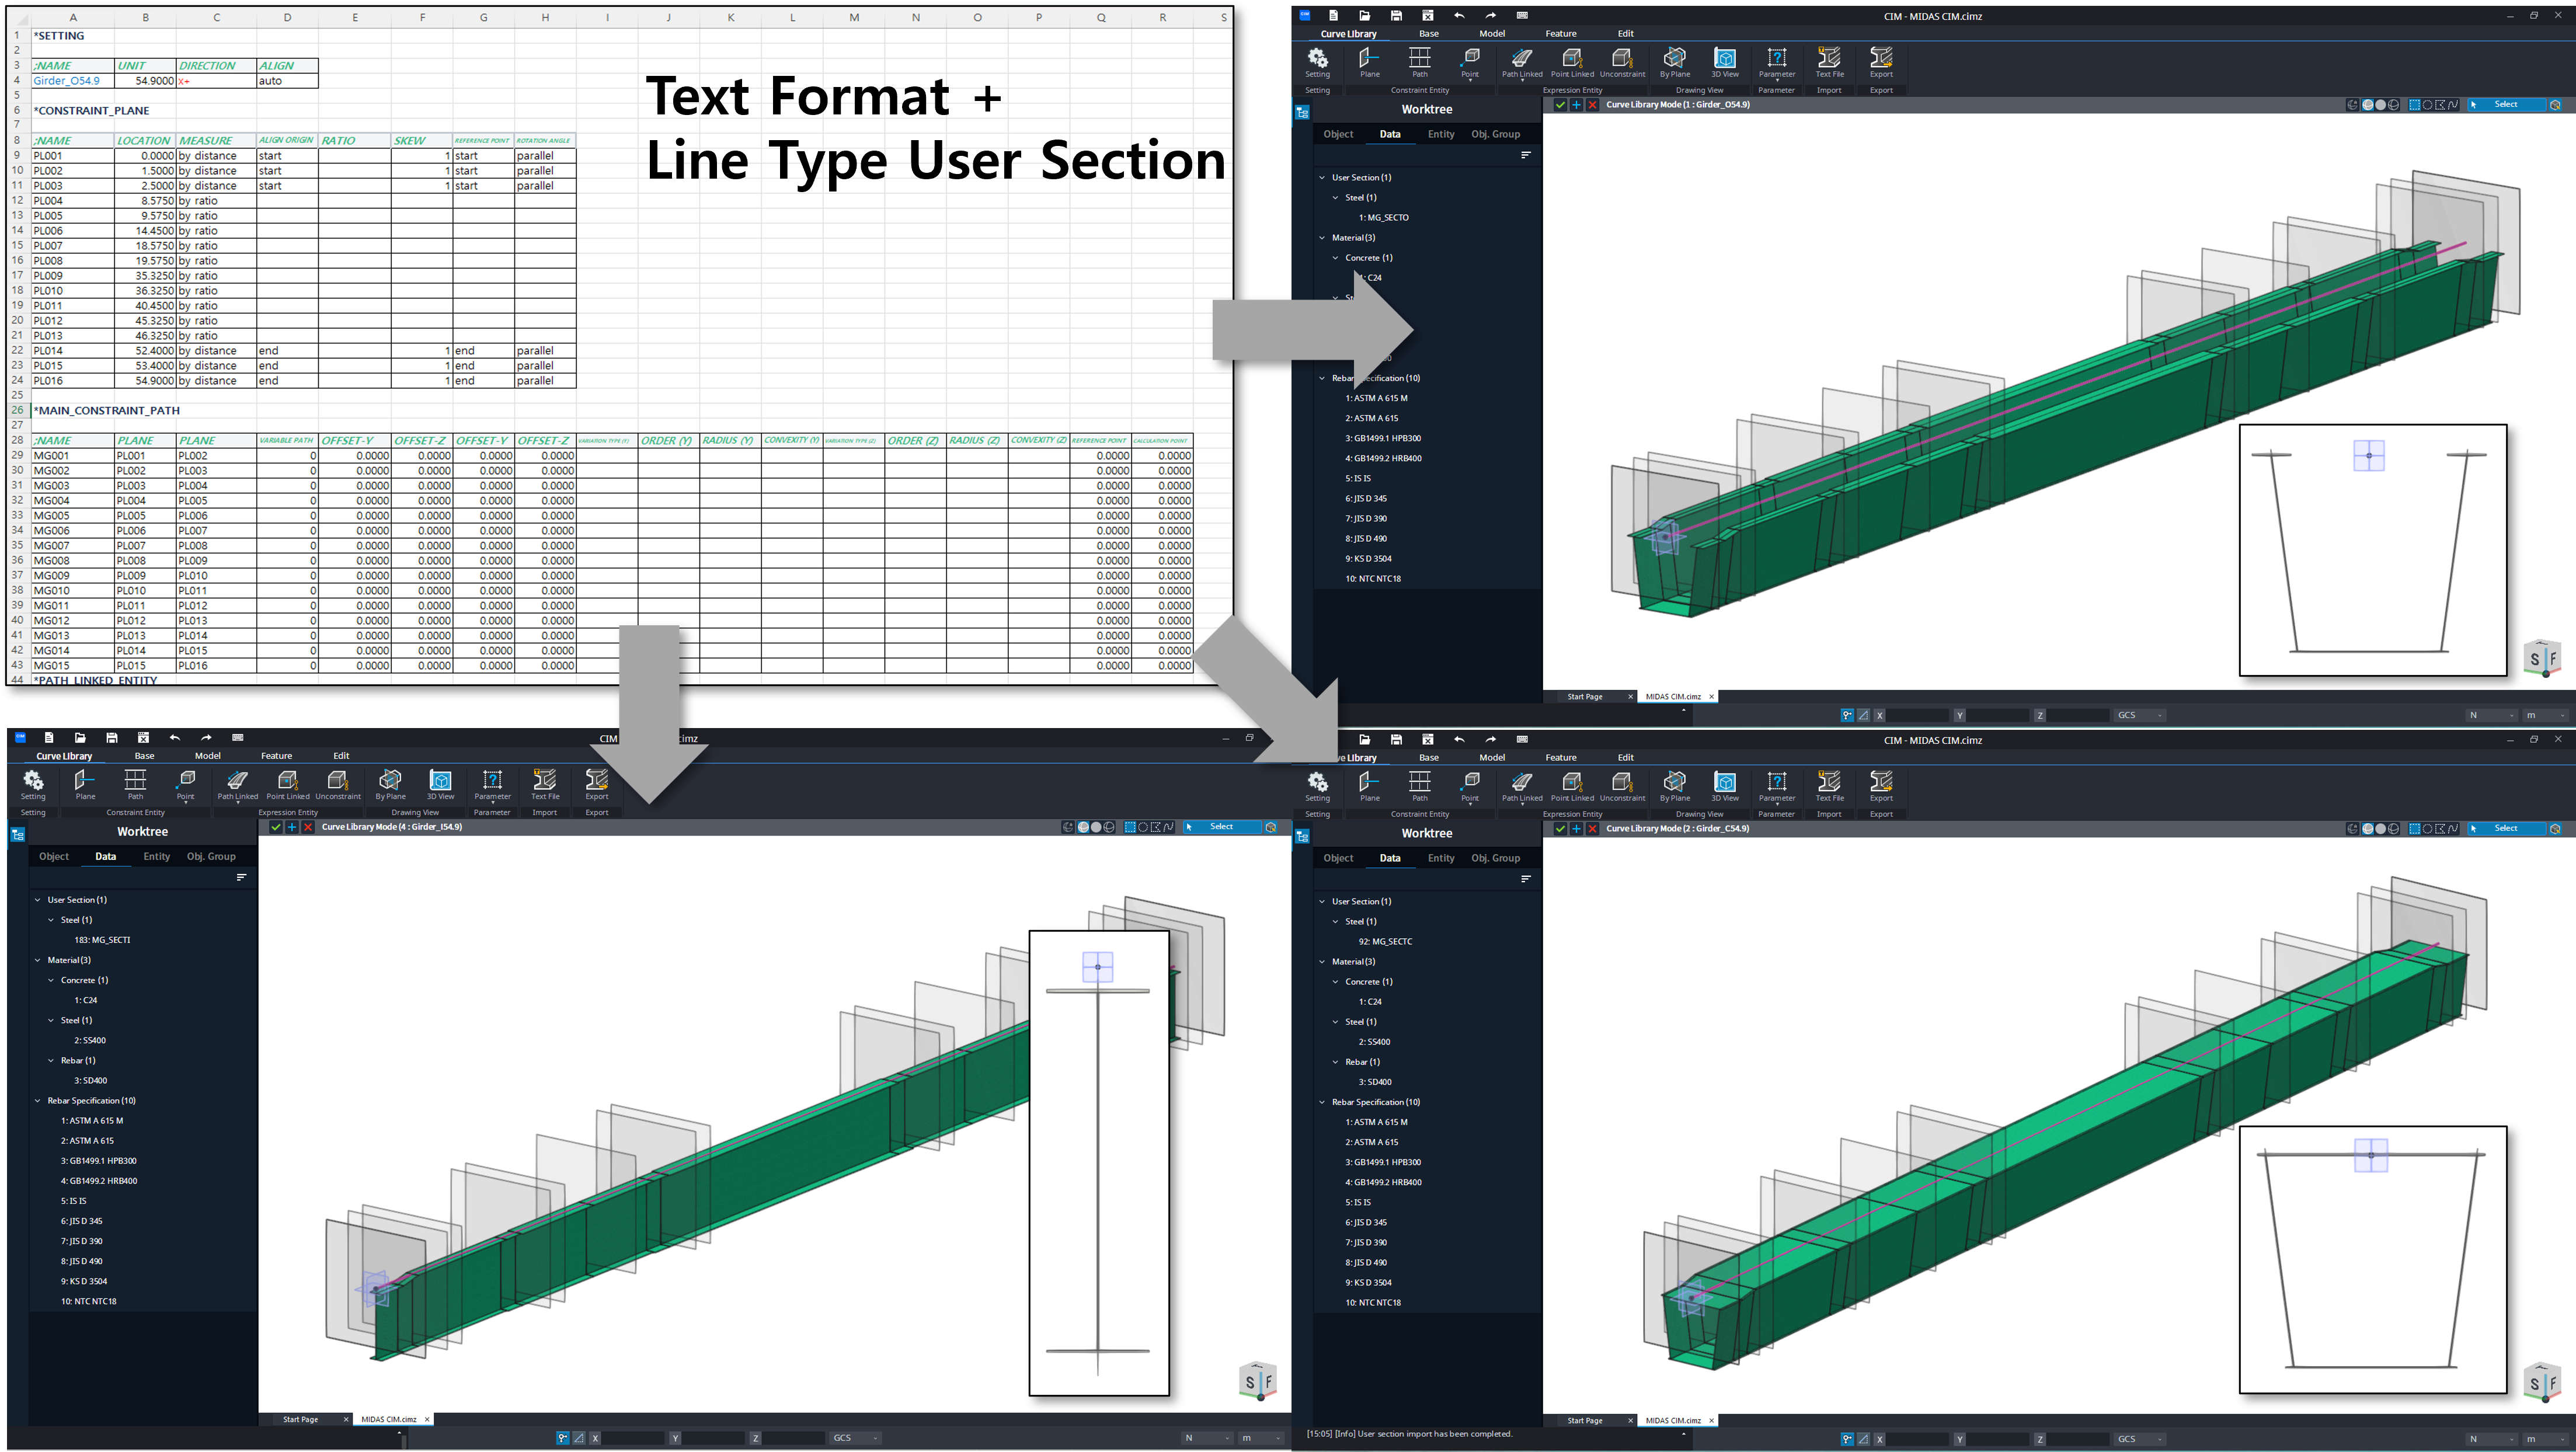Open Model ribbon tab in Girder_I54.9 window
This screenshot has height=1452, width=2576.
208,756
